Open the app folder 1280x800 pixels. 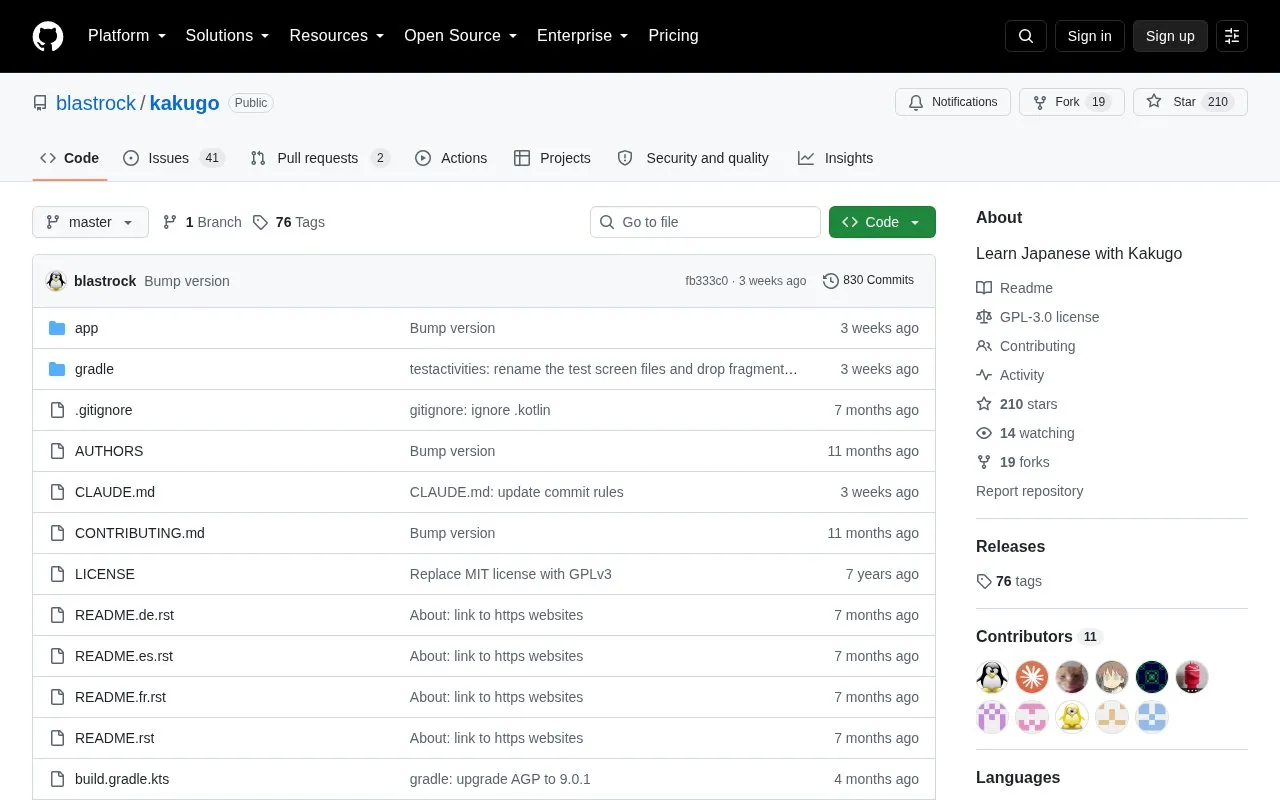[86, 328]
